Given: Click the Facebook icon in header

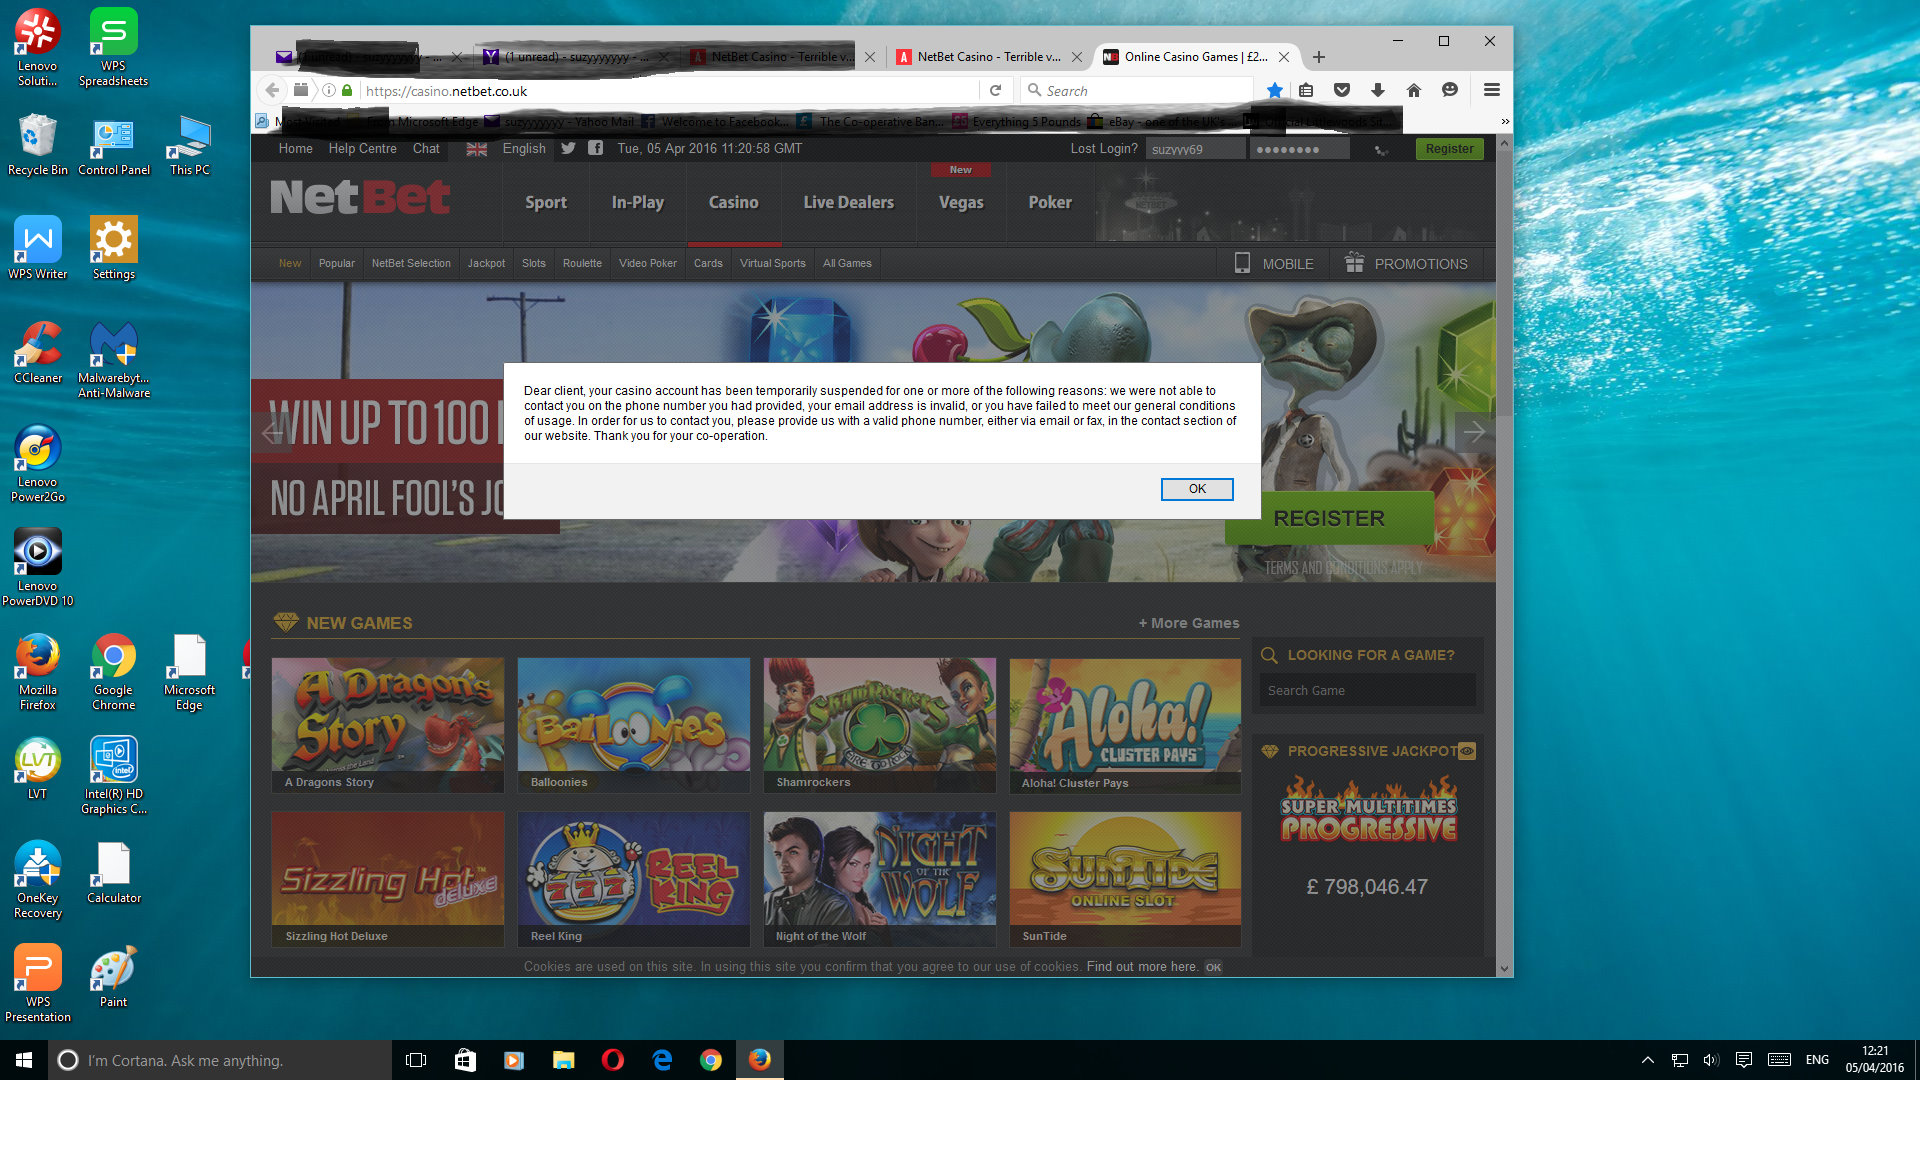Looking at the screenshot, I should coord(595,148).
